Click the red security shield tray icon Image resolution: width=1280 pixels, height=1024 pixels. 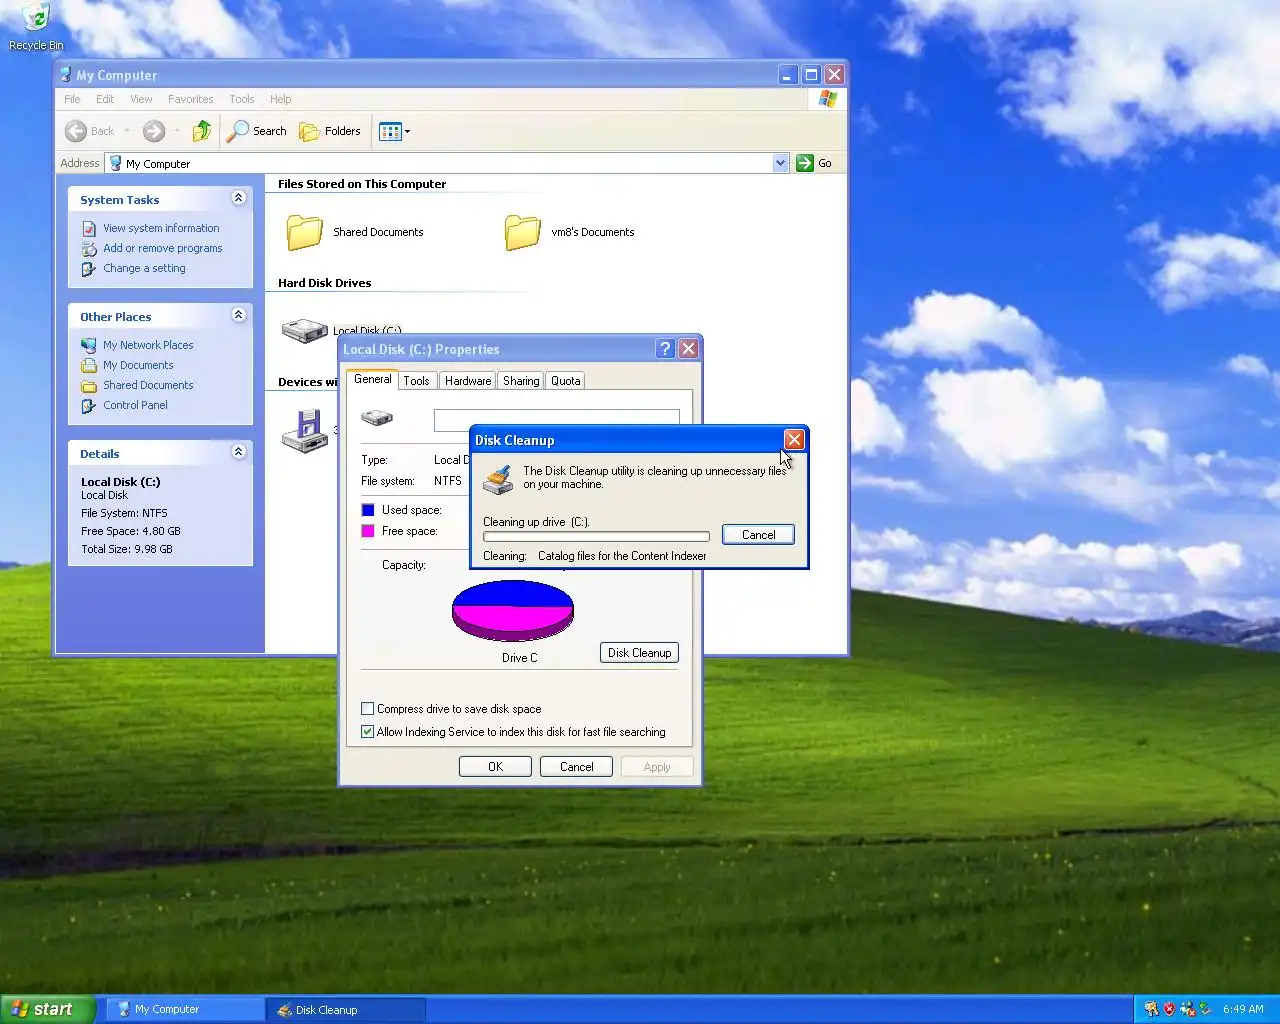pos(1169,1009)
